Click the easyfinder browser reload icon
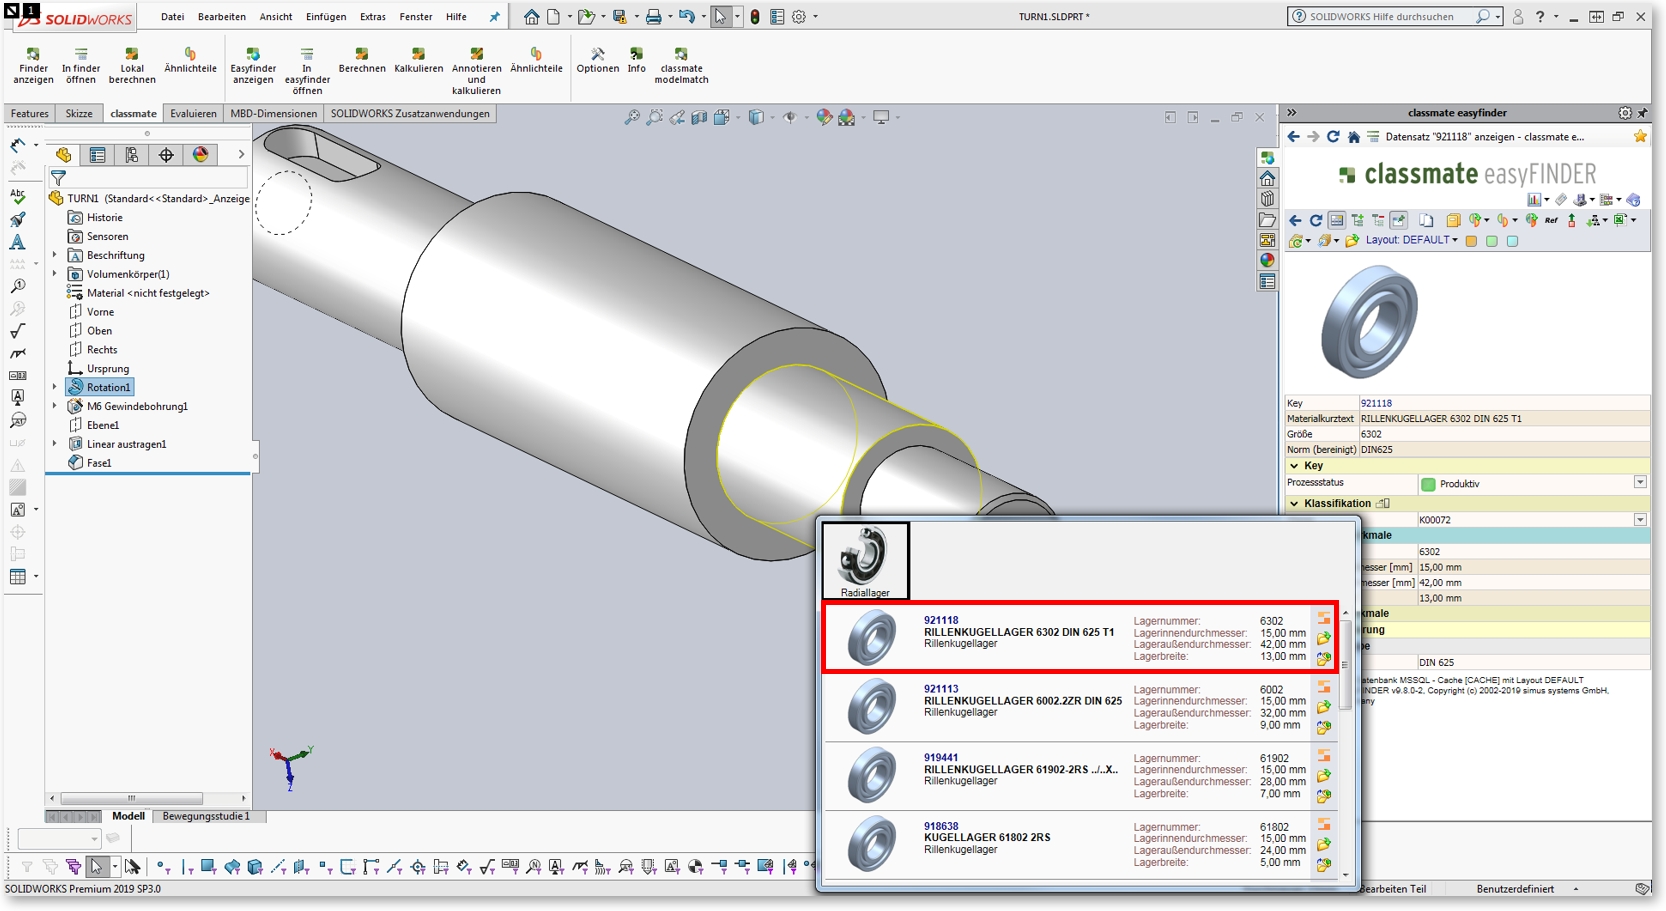Viewport: 1666px width, 911px height. (x=1333, y=137)
